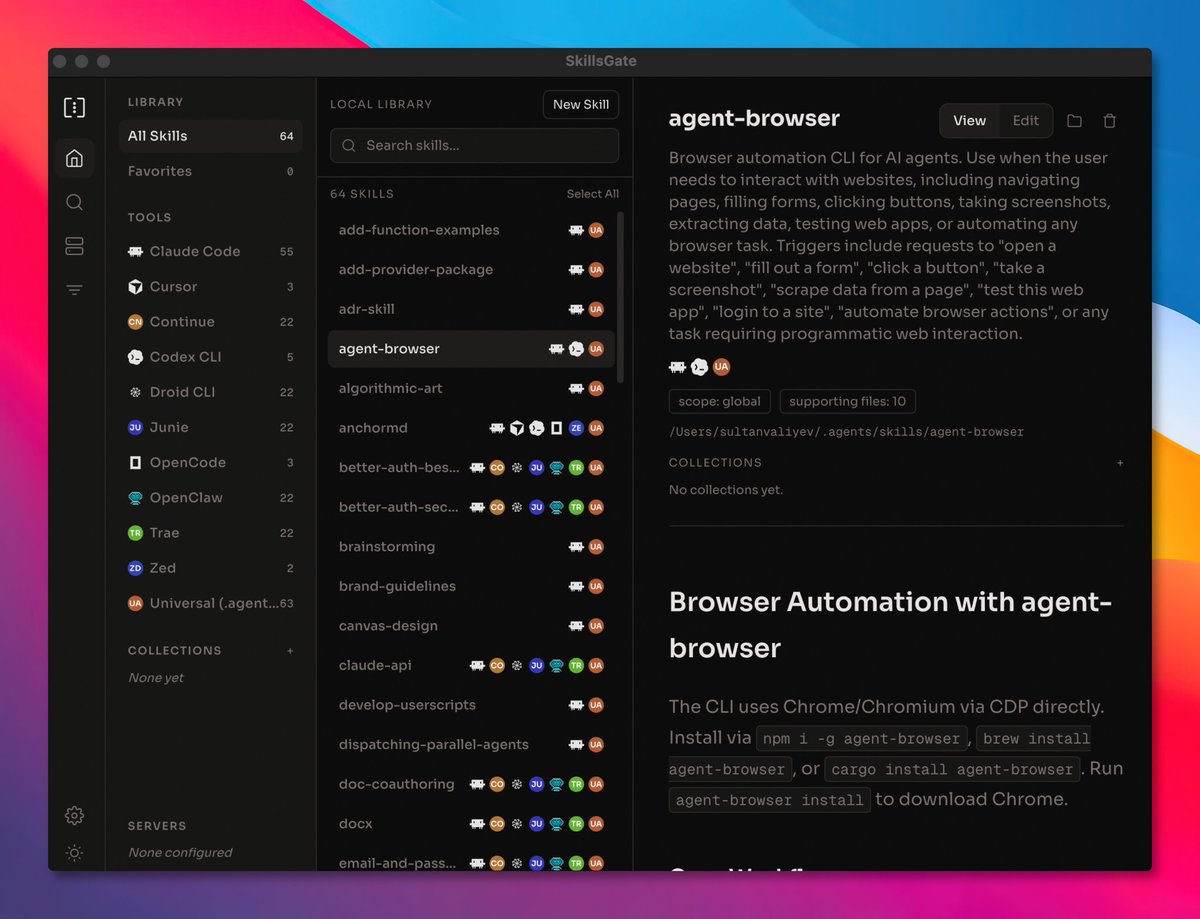1200x919 pixels.
Task: Click the Trae TR badge icon
Action: pyautogui.click(x=135, y=533)
